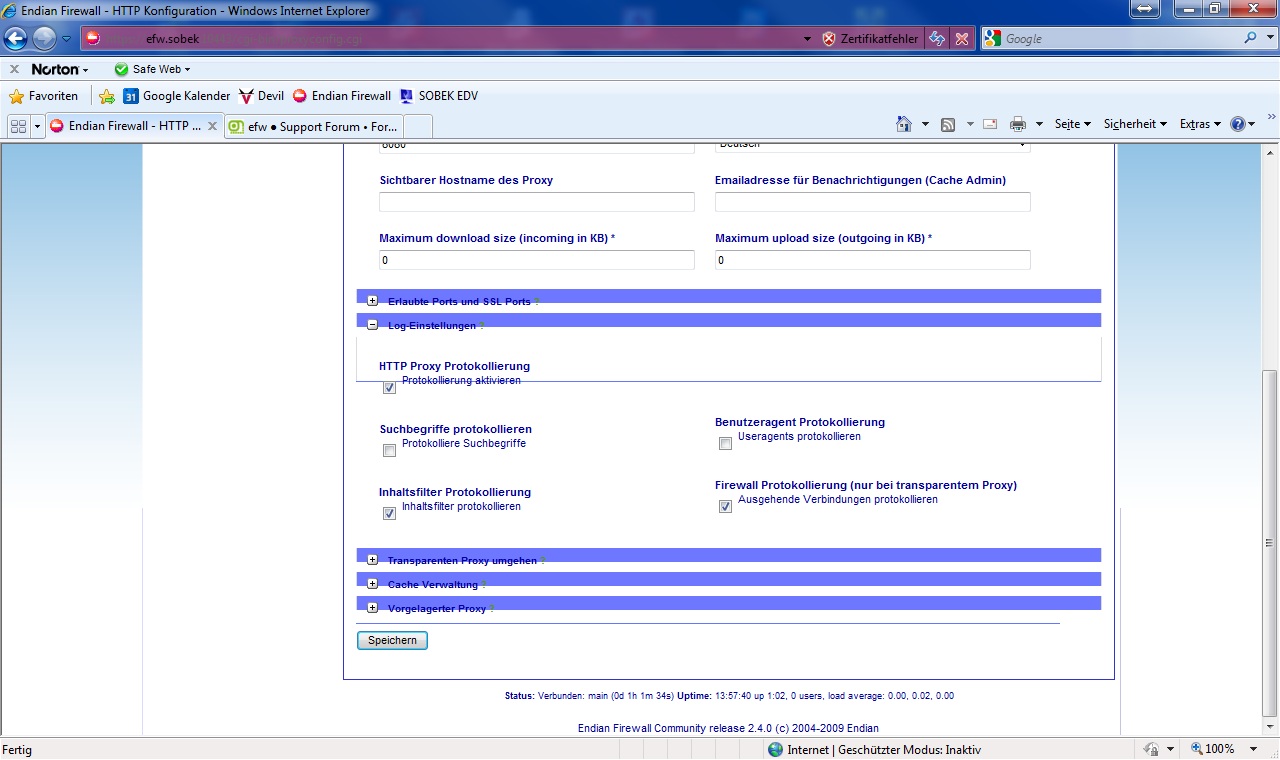Image resolution: width=1280 pixels, height=760 pixels.
Task: Open Google Kalender favorite bookmark
Action: click(x=176, y=96)
